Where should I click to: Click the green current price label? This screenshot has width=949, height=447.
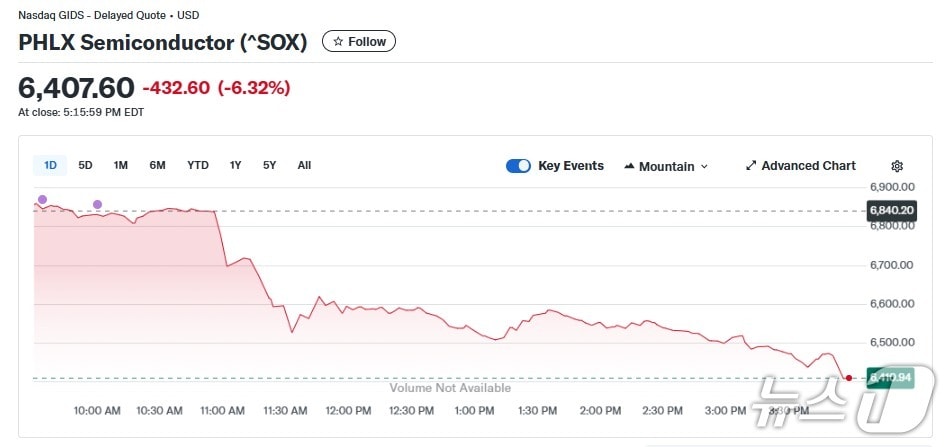[x=892, y=378]
